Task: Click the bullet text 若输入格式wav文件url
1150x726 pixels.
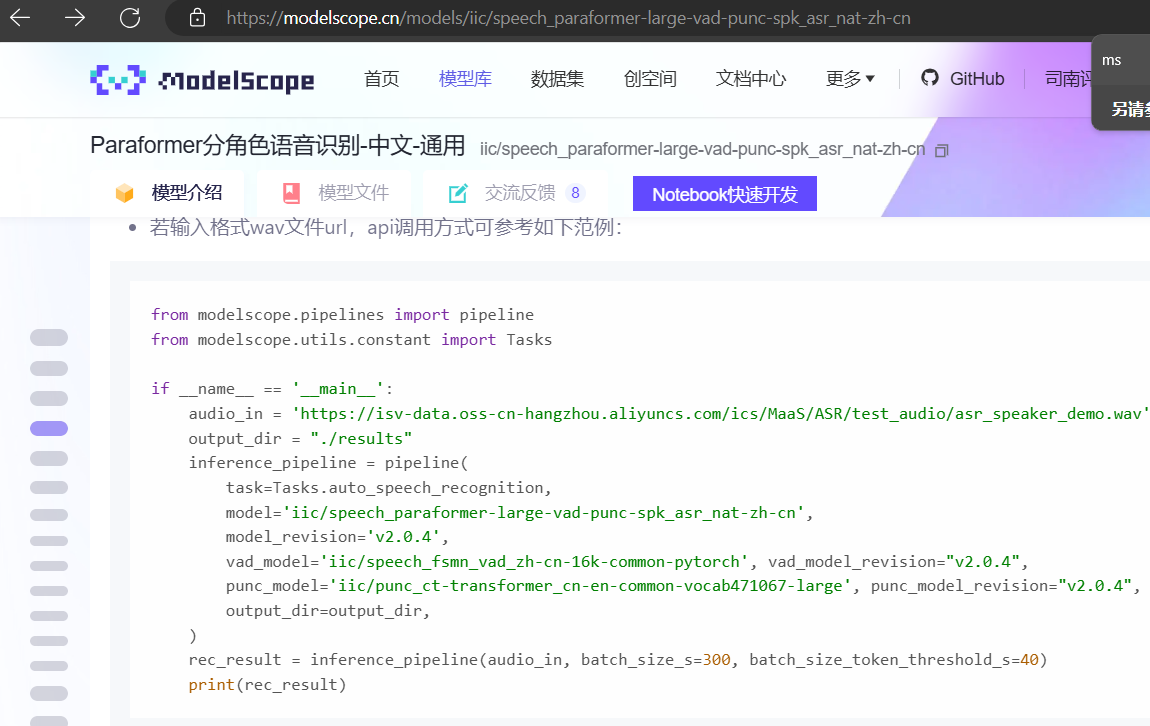Action: click(x=248, y=227)
